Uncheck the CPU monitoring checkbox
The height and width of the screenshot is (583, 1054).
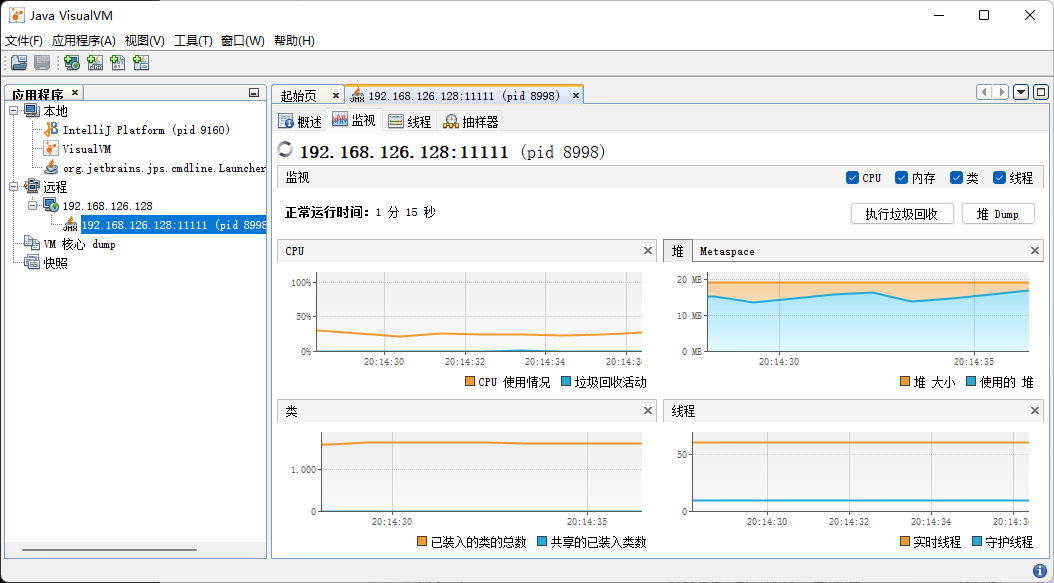pos(852,178)
